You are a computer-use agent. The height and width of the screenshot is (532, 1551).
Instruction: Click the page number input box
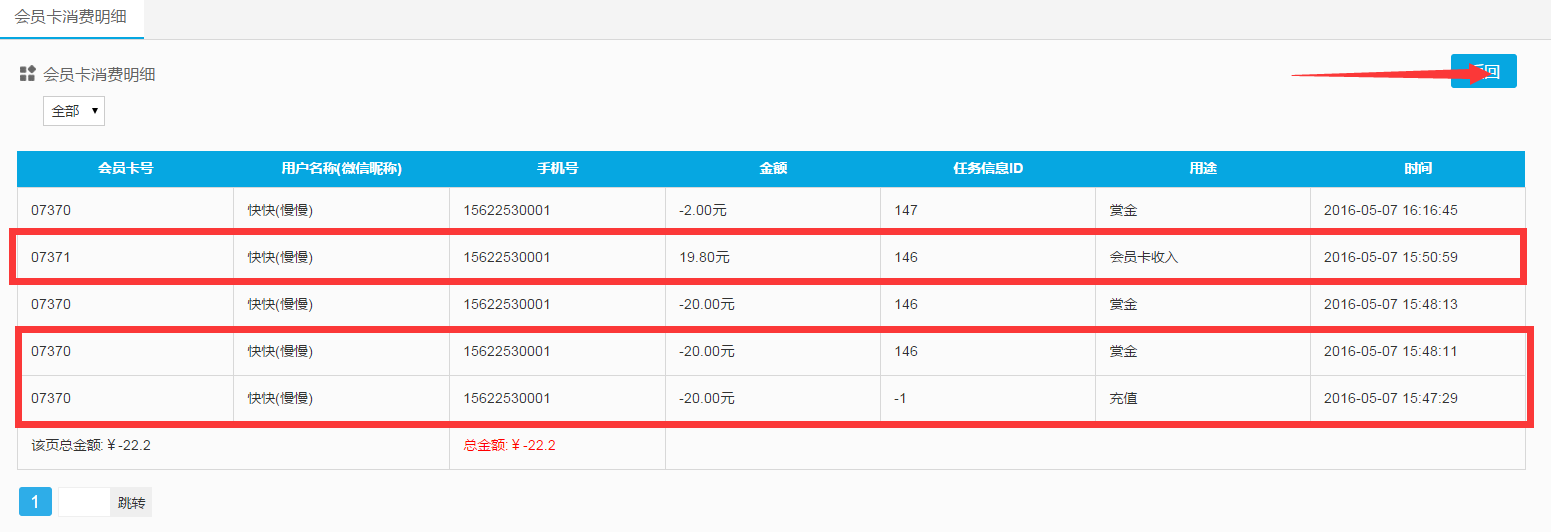pyautogui.click(x=84, y=502)
